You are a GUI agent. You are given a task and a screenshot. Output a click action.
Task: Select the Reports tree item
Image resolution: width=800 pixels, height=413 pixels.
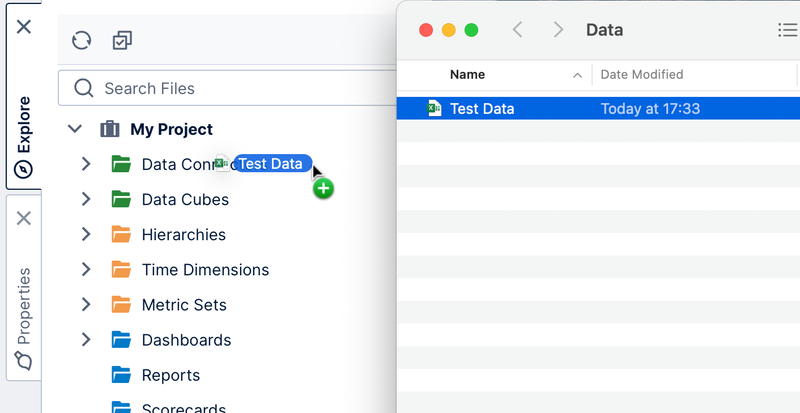coord(170,375)
